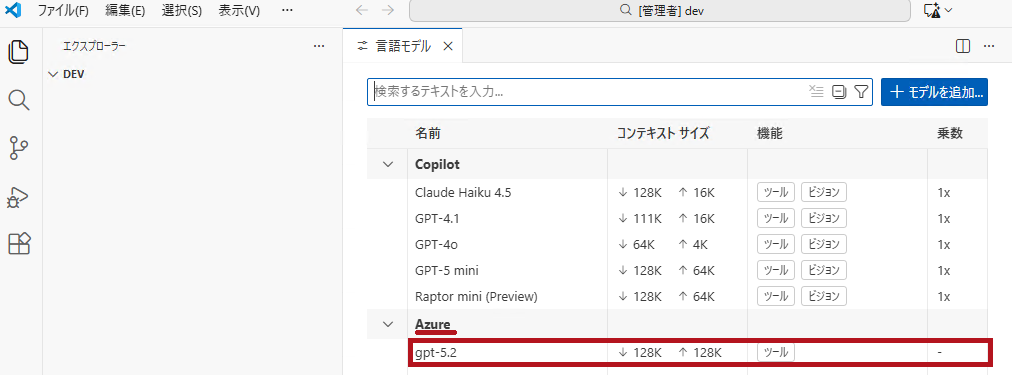
Task: Clear the search input icon
Action: (817, 92)
